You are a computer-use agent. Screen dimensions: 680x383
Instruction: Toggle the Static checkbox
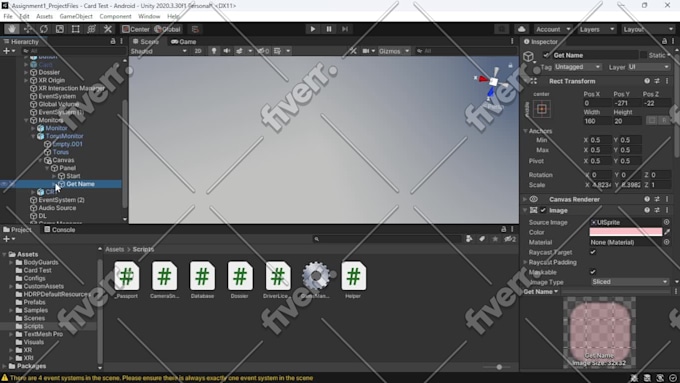tap(644, 55)
